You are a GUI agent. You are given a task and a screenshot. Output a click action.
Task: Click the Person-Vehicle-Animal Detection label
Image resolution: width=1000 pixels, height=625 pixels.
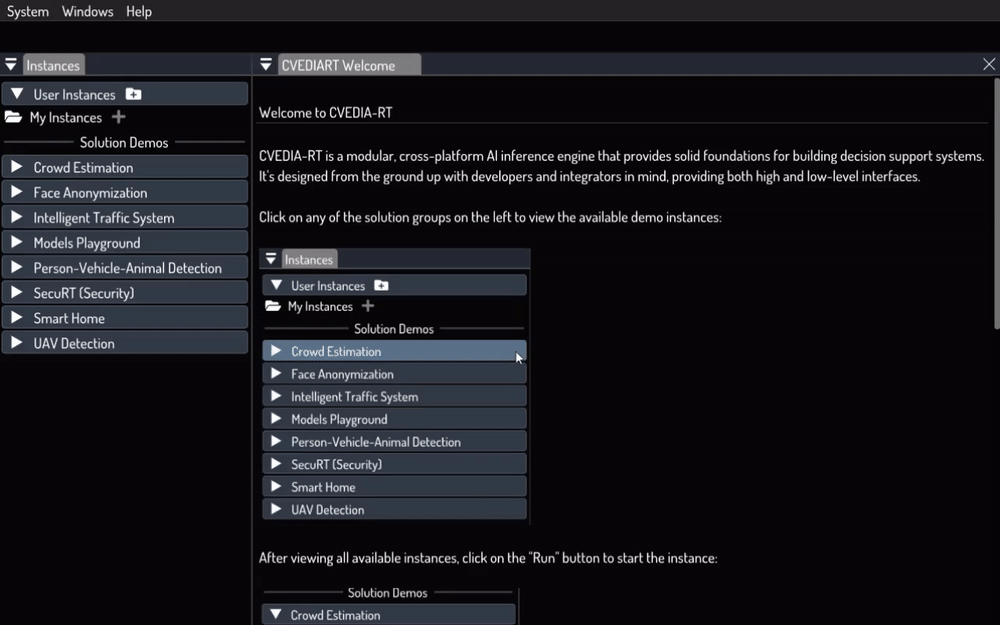tap(128, 268)
